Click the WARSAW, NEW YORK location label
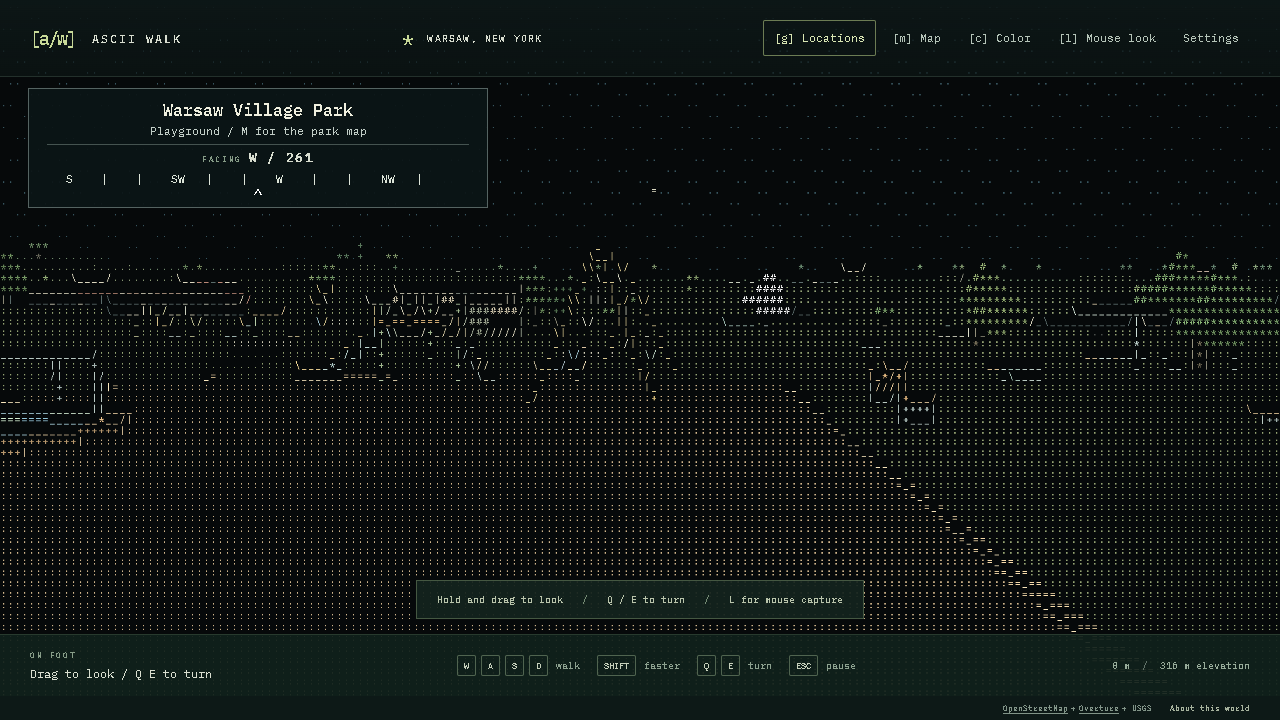 (x=484, y=39)
